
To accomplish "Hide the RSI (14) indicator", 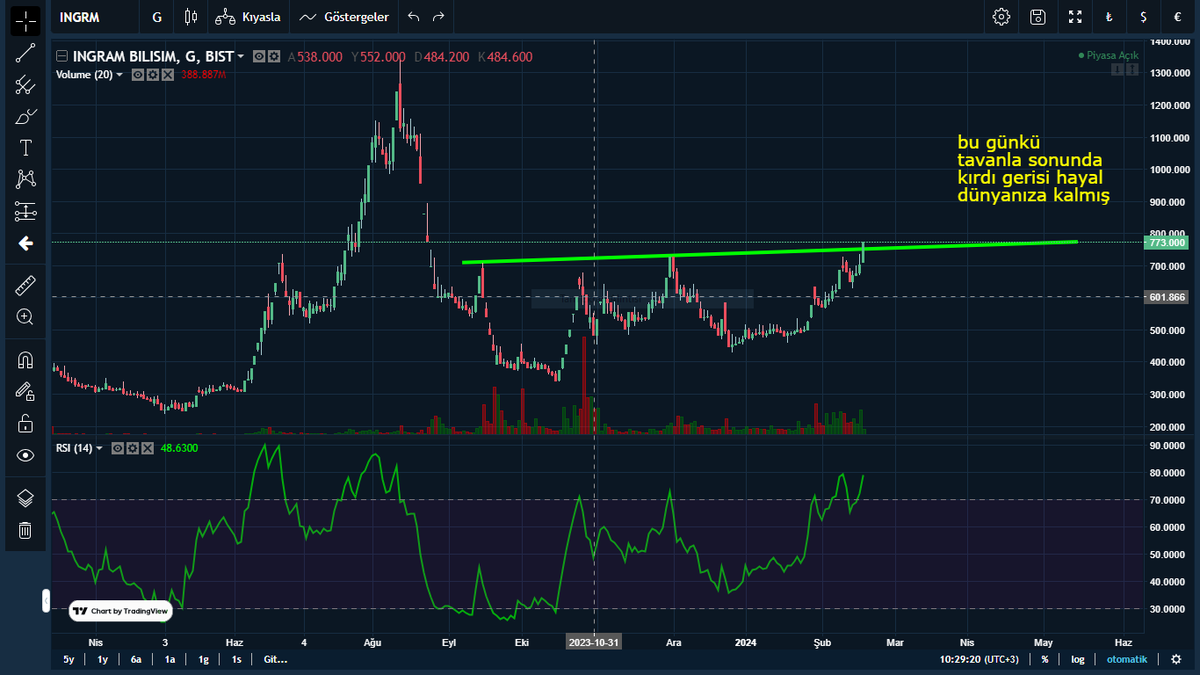I will pos(117,448).
